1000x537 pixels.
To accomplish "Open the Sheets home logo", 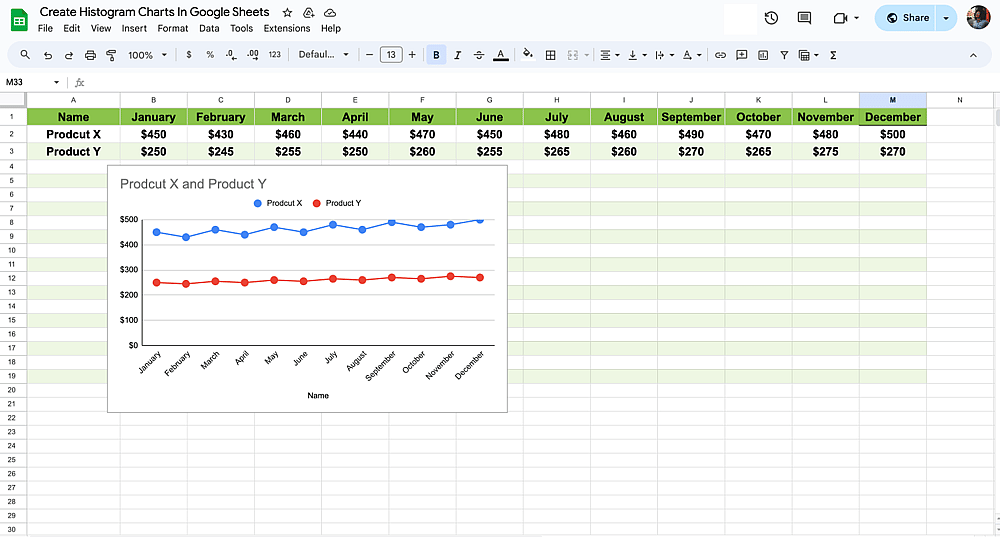I will click(x=19, y=20).
